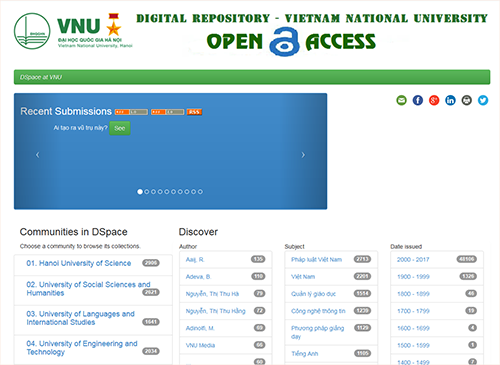Image resolution: width=500 pixels, height=365 pixels.
Task: Browse items dated 1500 - 1599
Action: pyautogui.click(x=413, y=346)
